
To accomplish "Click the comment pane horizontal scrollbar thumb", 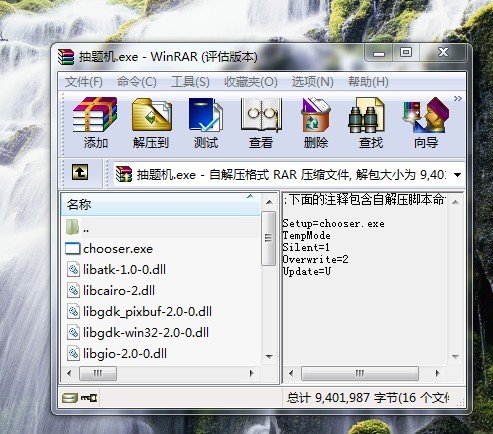I will [x=360, y=373].
